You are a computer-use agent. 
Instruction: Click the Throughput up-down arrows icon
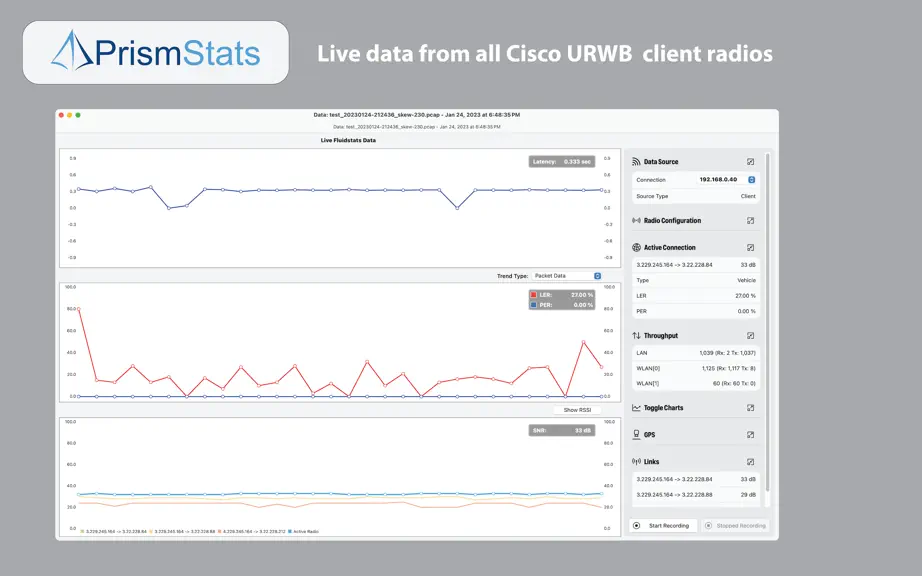636,336
